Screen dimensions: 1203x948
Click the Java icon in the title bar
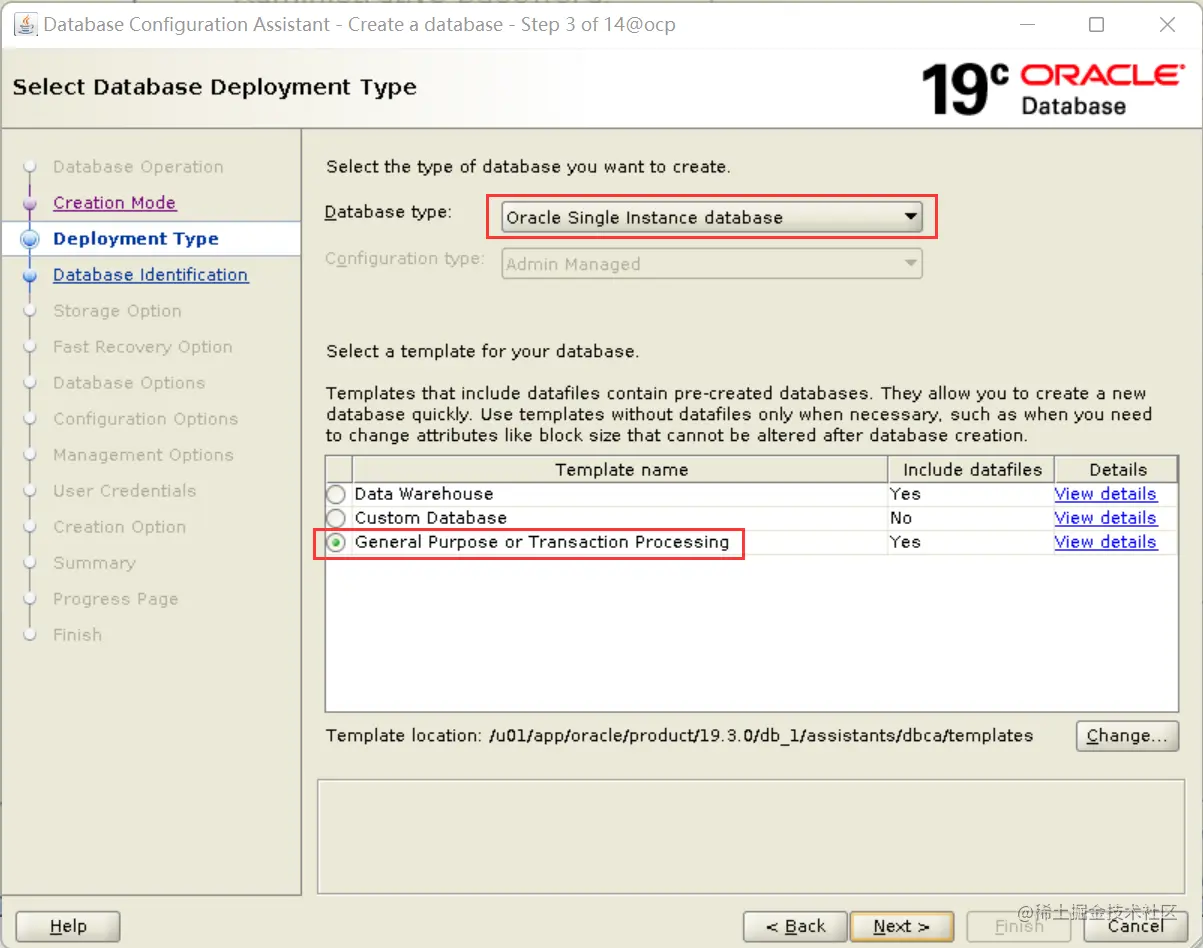pyautogui.click(x=24, y=24)
